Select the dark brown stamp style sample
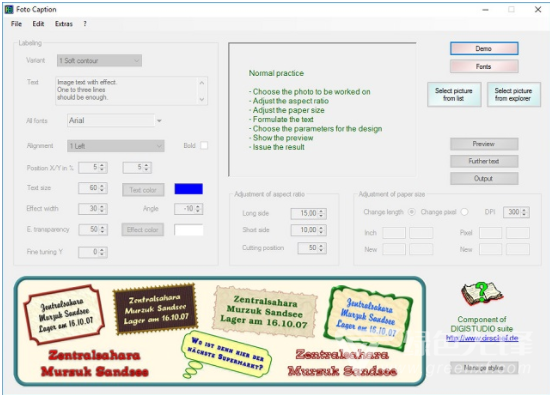 (x=155, y=309)
